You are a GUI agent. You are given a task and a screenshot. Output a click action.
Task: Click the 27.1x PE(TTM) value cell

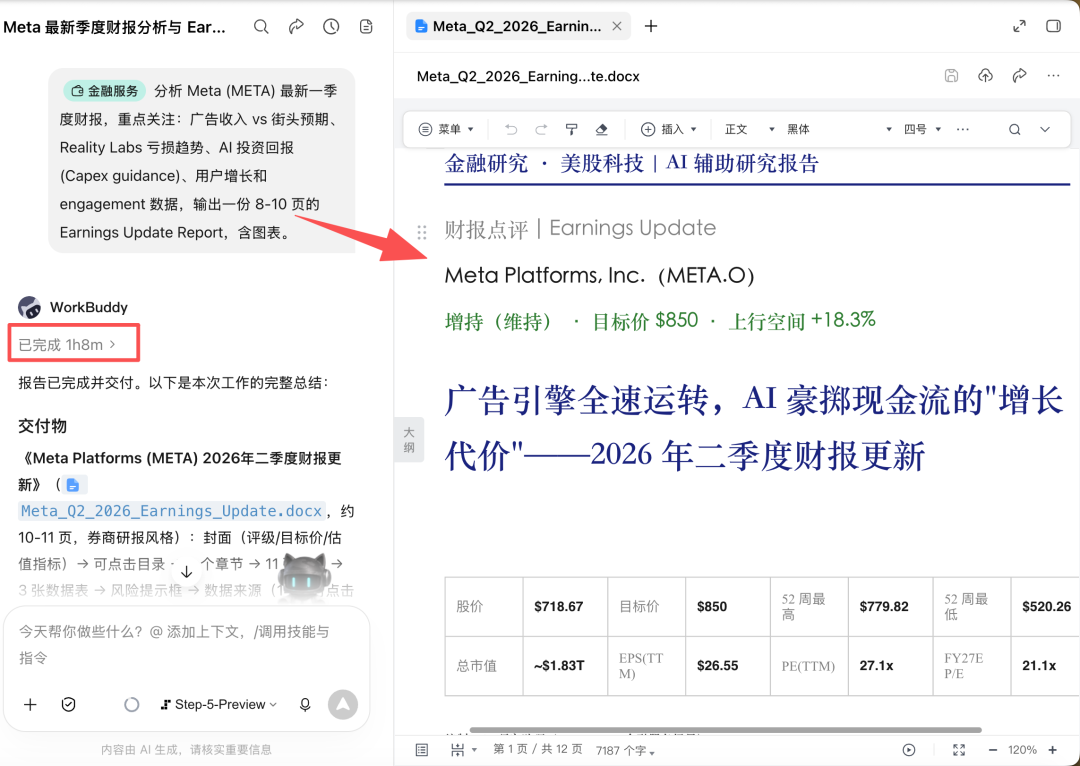(891, 666)
